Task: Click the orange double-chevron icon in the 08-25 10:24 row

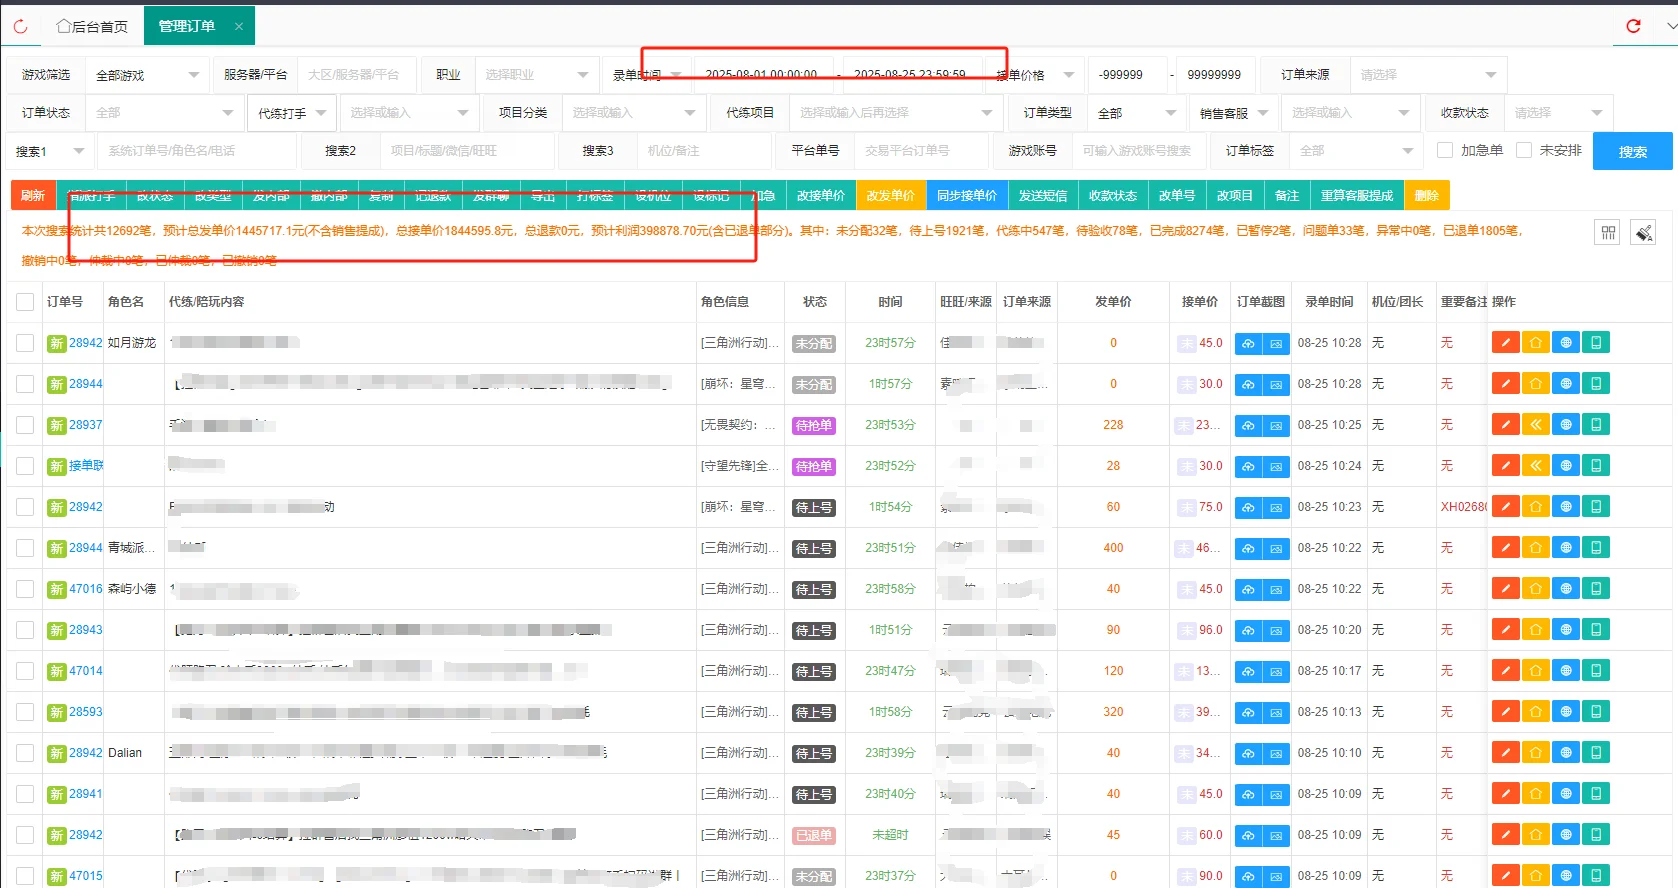Action: tap(1536, 466)
